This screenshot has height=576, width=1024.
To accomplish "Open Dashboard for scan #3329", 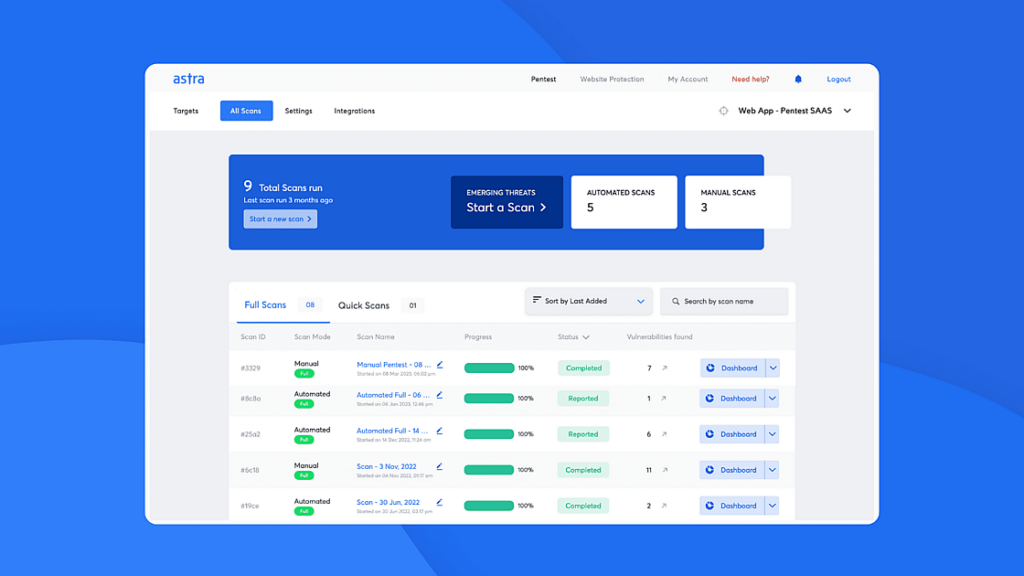I will pos(732,368).
